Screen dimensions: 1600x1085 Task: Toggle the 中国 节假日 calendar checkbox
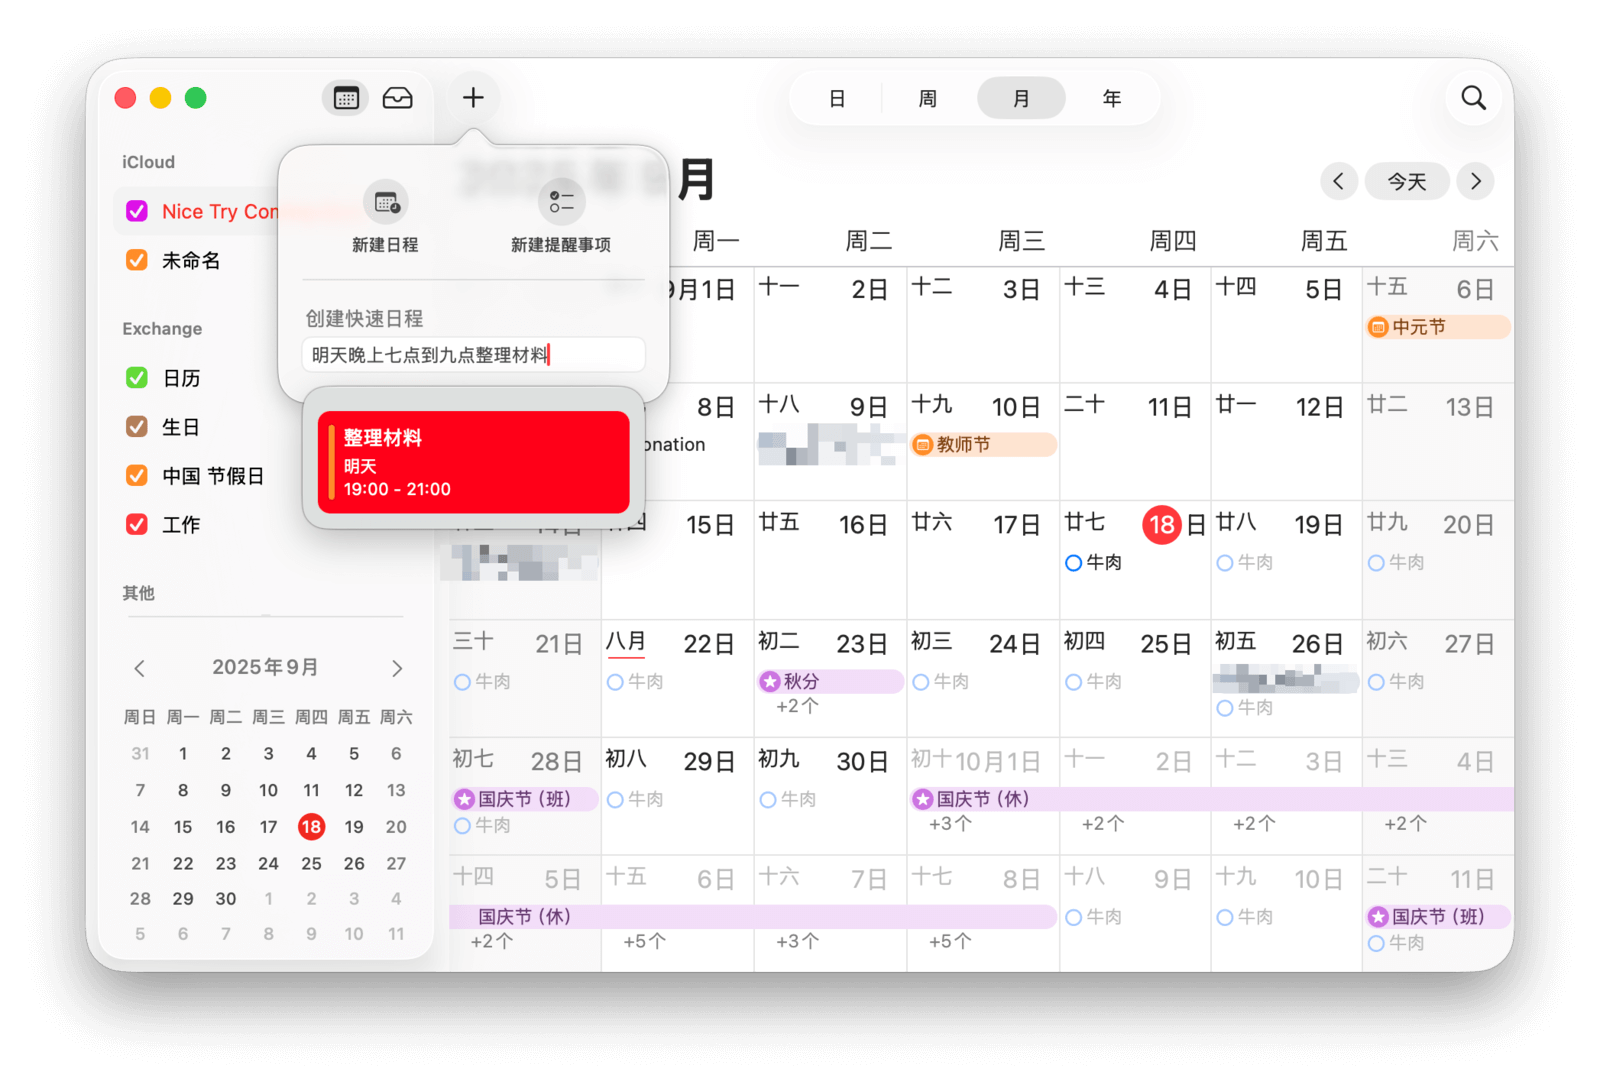137,476
